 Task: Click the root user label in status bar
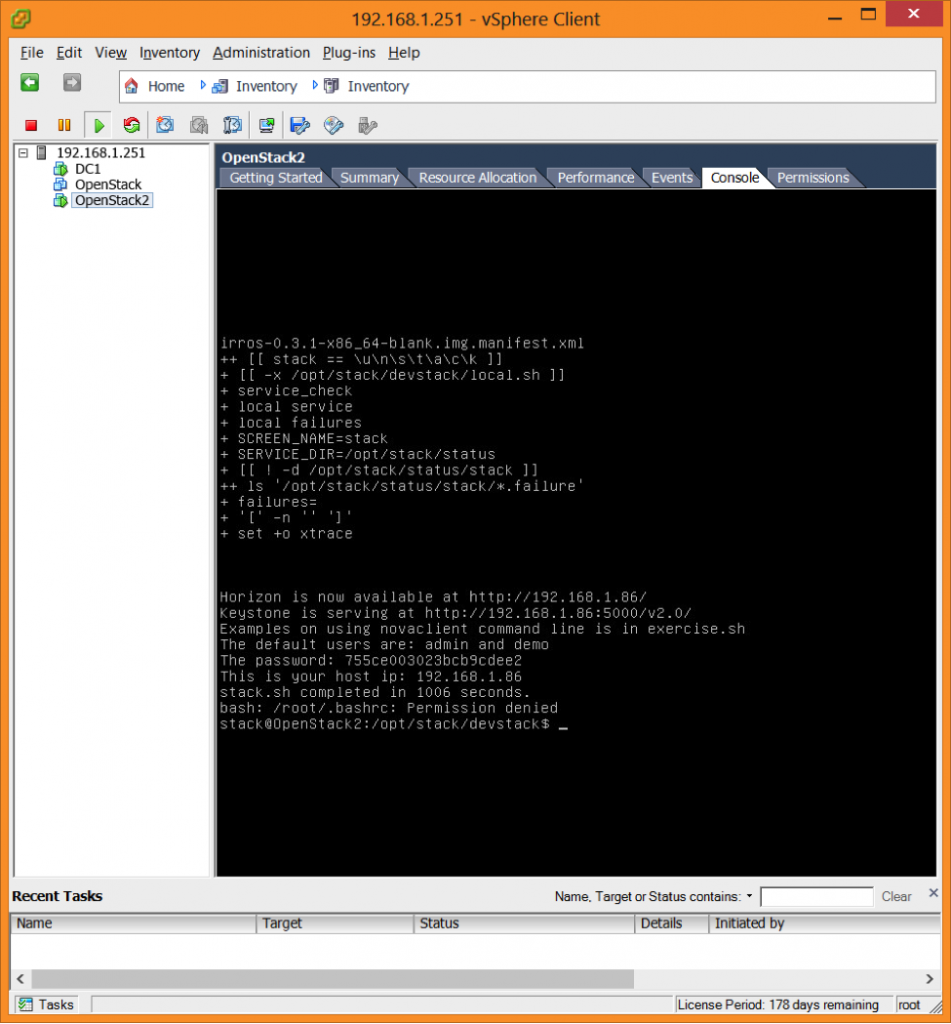909,1004
